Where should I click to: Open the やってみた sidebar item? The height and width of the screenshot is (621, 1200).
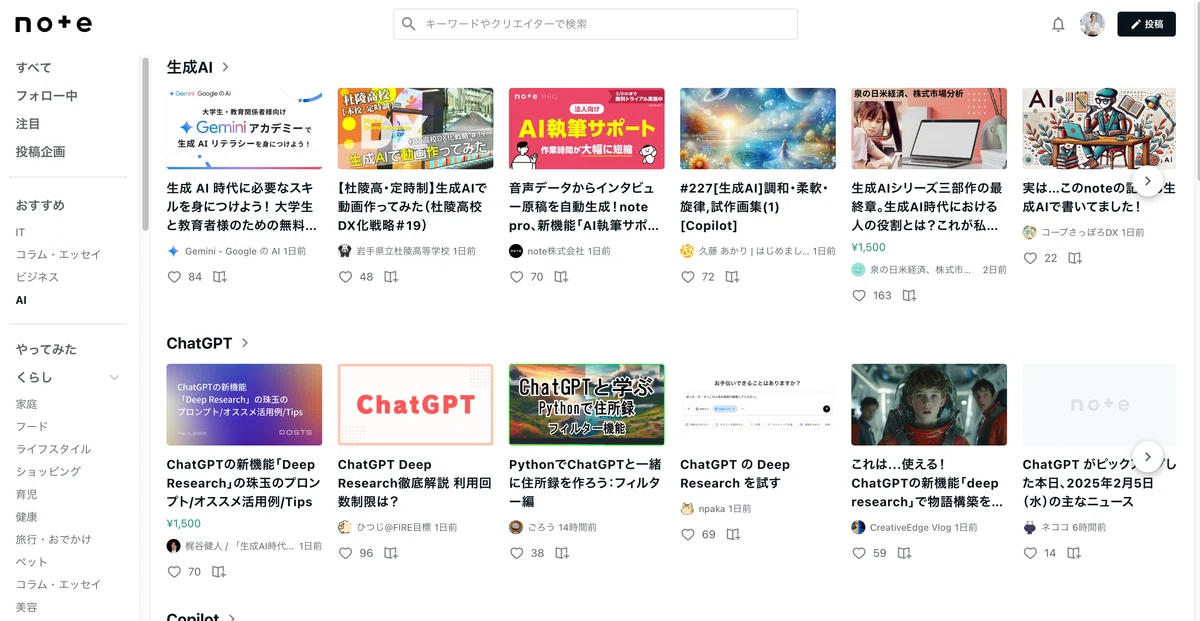click(46, 350)
